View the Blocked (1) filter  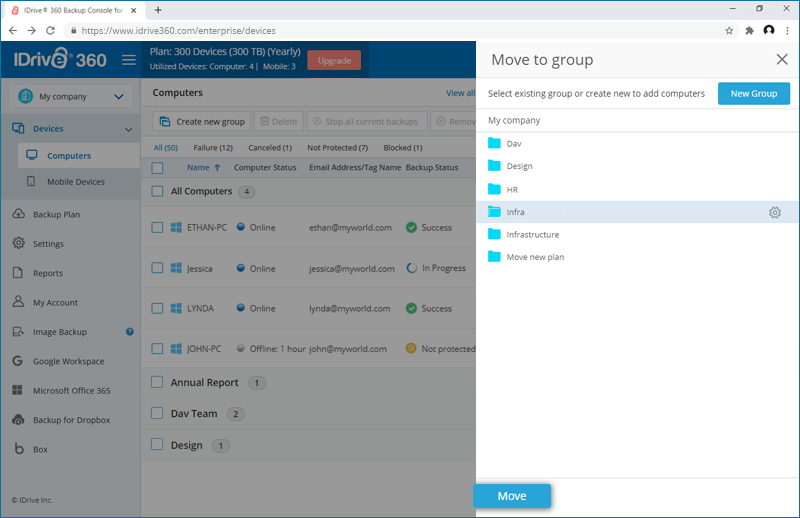tap(403, 147)
